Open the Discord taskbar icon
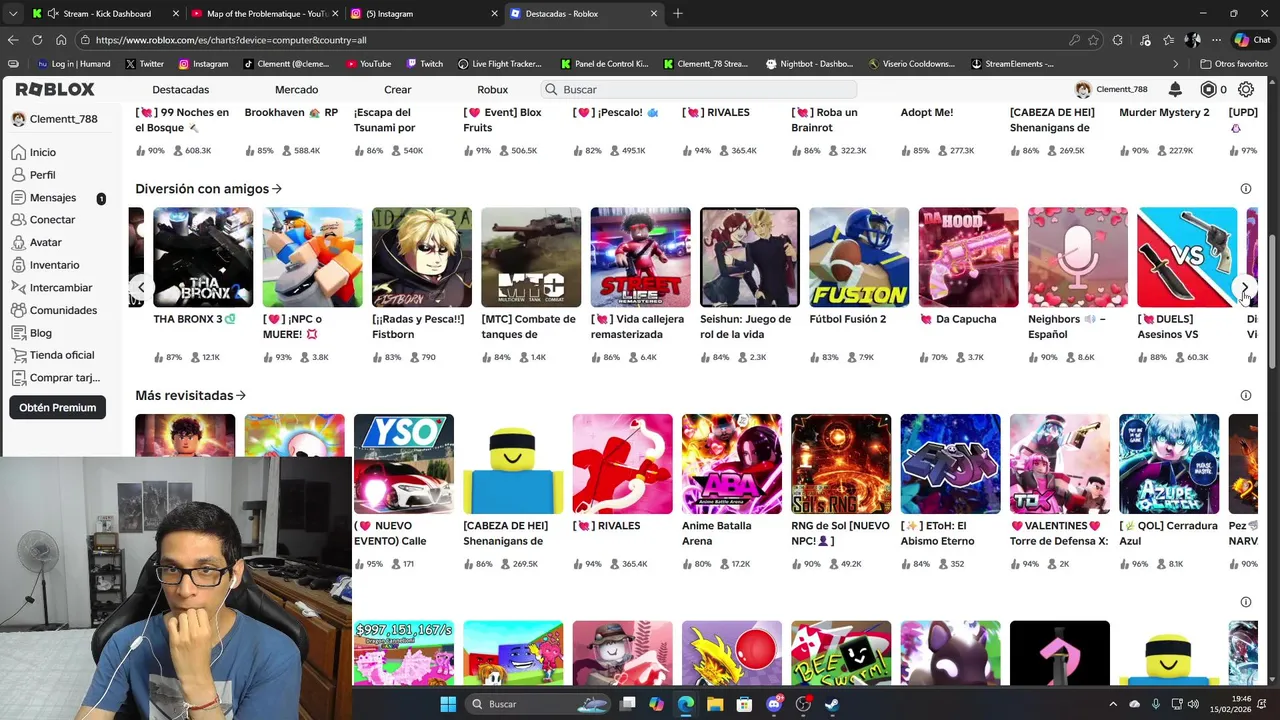1280x720 pixels. [774, 704]
